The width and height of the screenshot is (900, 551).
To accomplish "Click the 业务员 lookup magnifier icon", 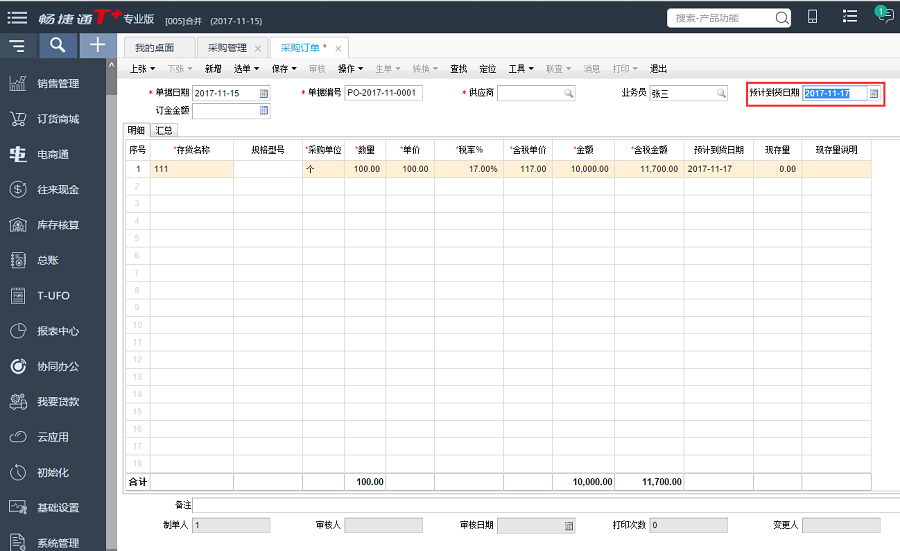I will click(x=720, y=93).
